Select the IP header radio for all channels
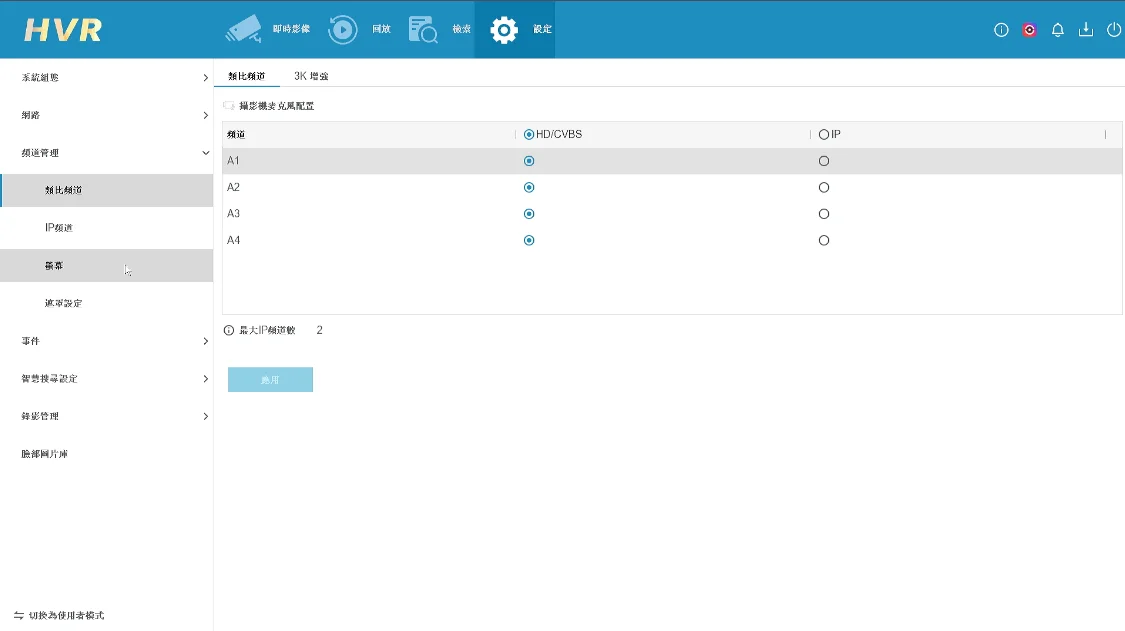Screen dimensions: 1125x631 pos(824,134)
